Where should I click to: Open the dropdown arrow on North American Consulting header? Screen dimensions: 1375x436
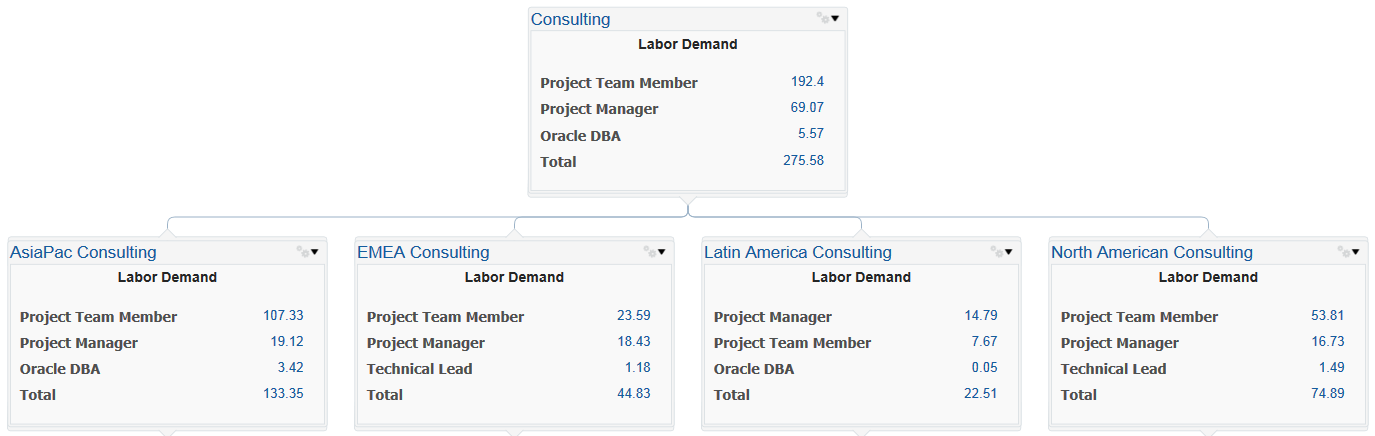[x=1356, y=252]
